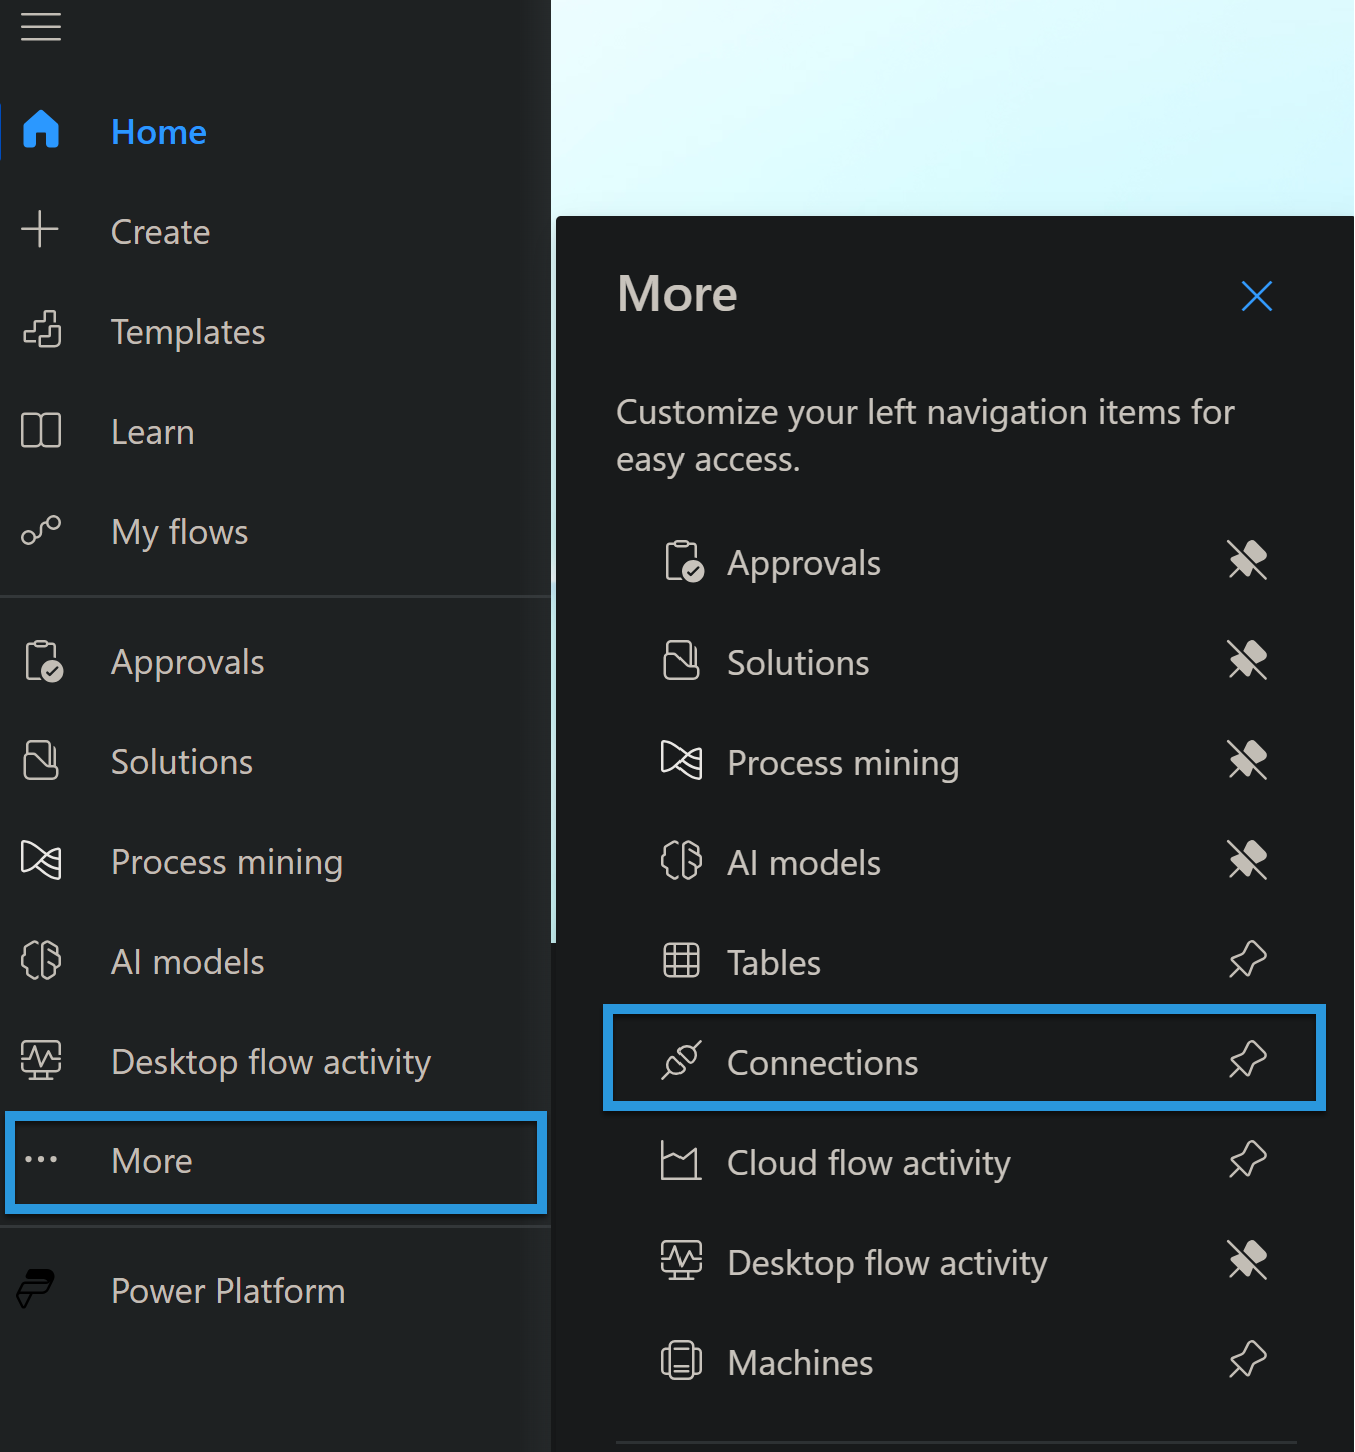1355x1452 pixels.
Task: Select Connections in the More panel
Action: coord(822,1061)
